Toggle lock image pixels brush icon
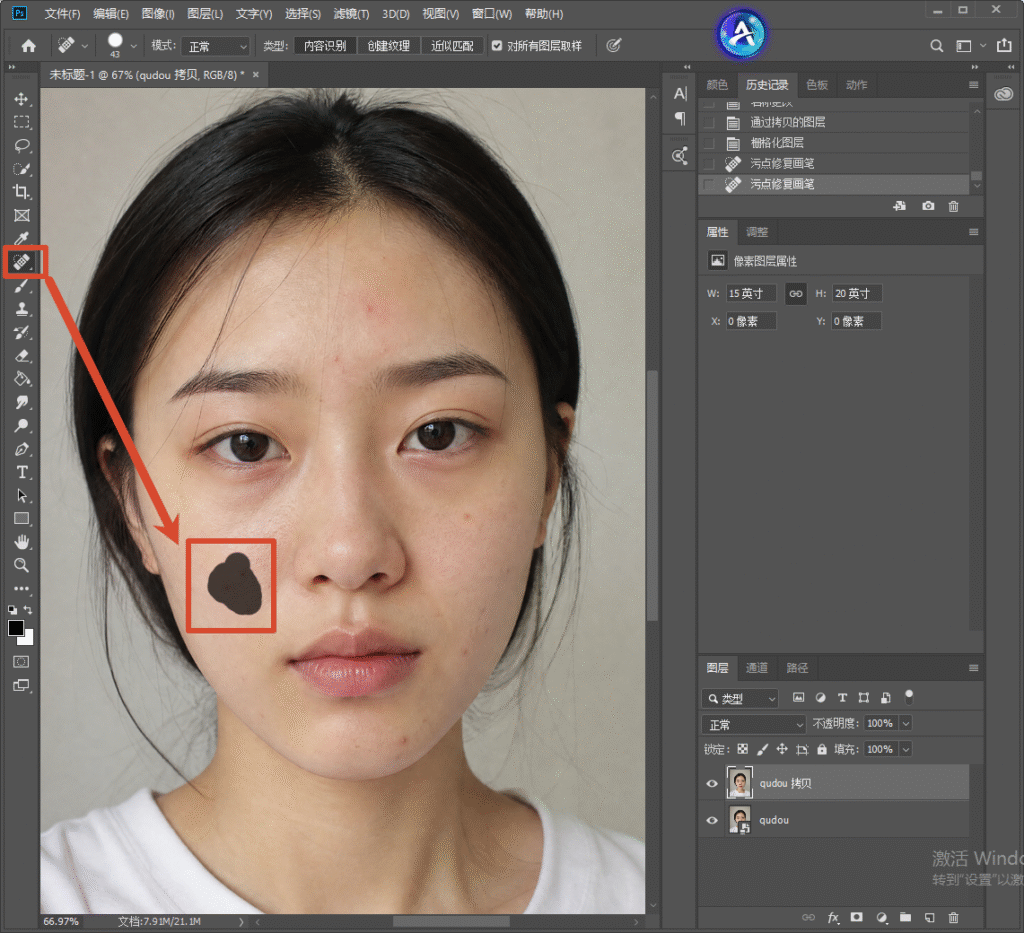 (x=762, y=749)
